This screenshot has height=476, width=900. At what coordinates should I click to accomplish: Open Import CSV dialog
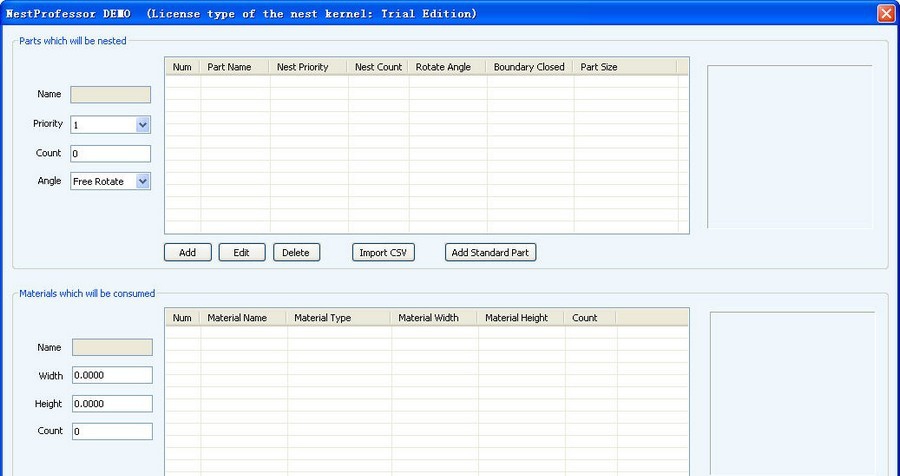tap(383, 253)
